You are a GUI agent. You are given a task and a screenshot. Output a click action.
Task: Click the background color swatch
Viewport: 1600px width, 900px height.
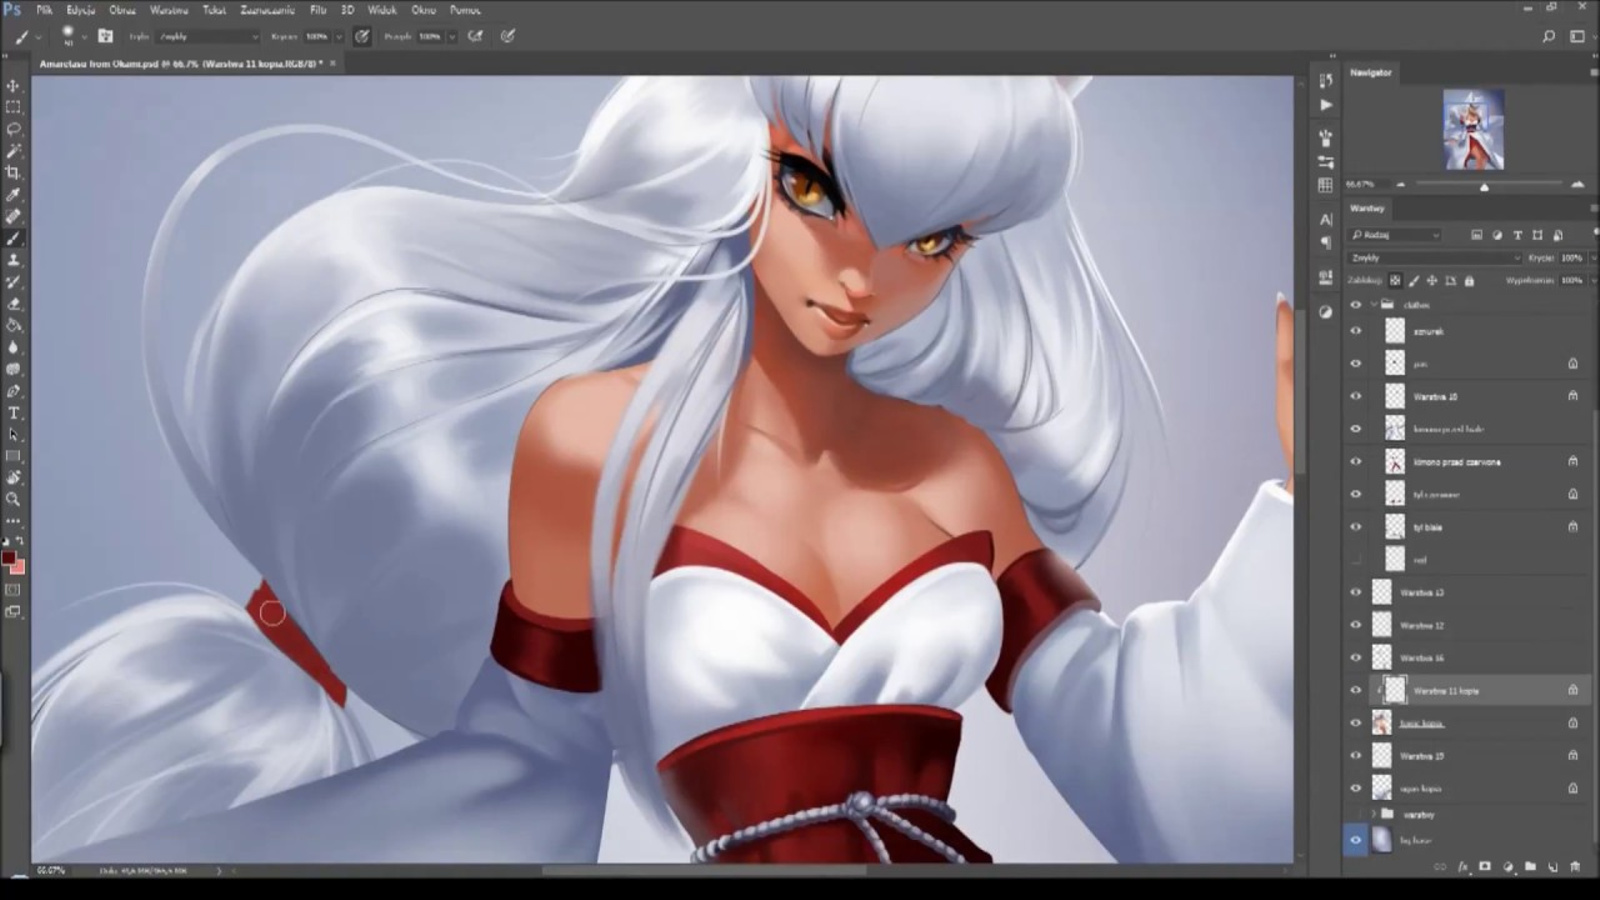[19, 568]
